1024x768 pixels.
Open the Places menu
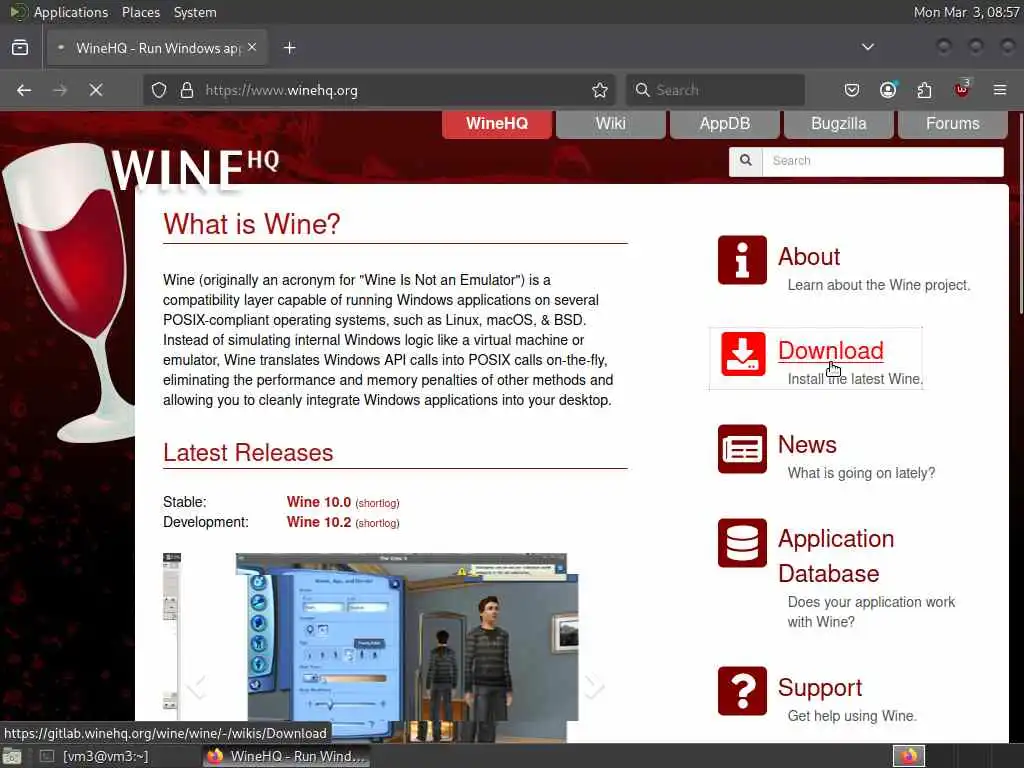click(140, 12)
